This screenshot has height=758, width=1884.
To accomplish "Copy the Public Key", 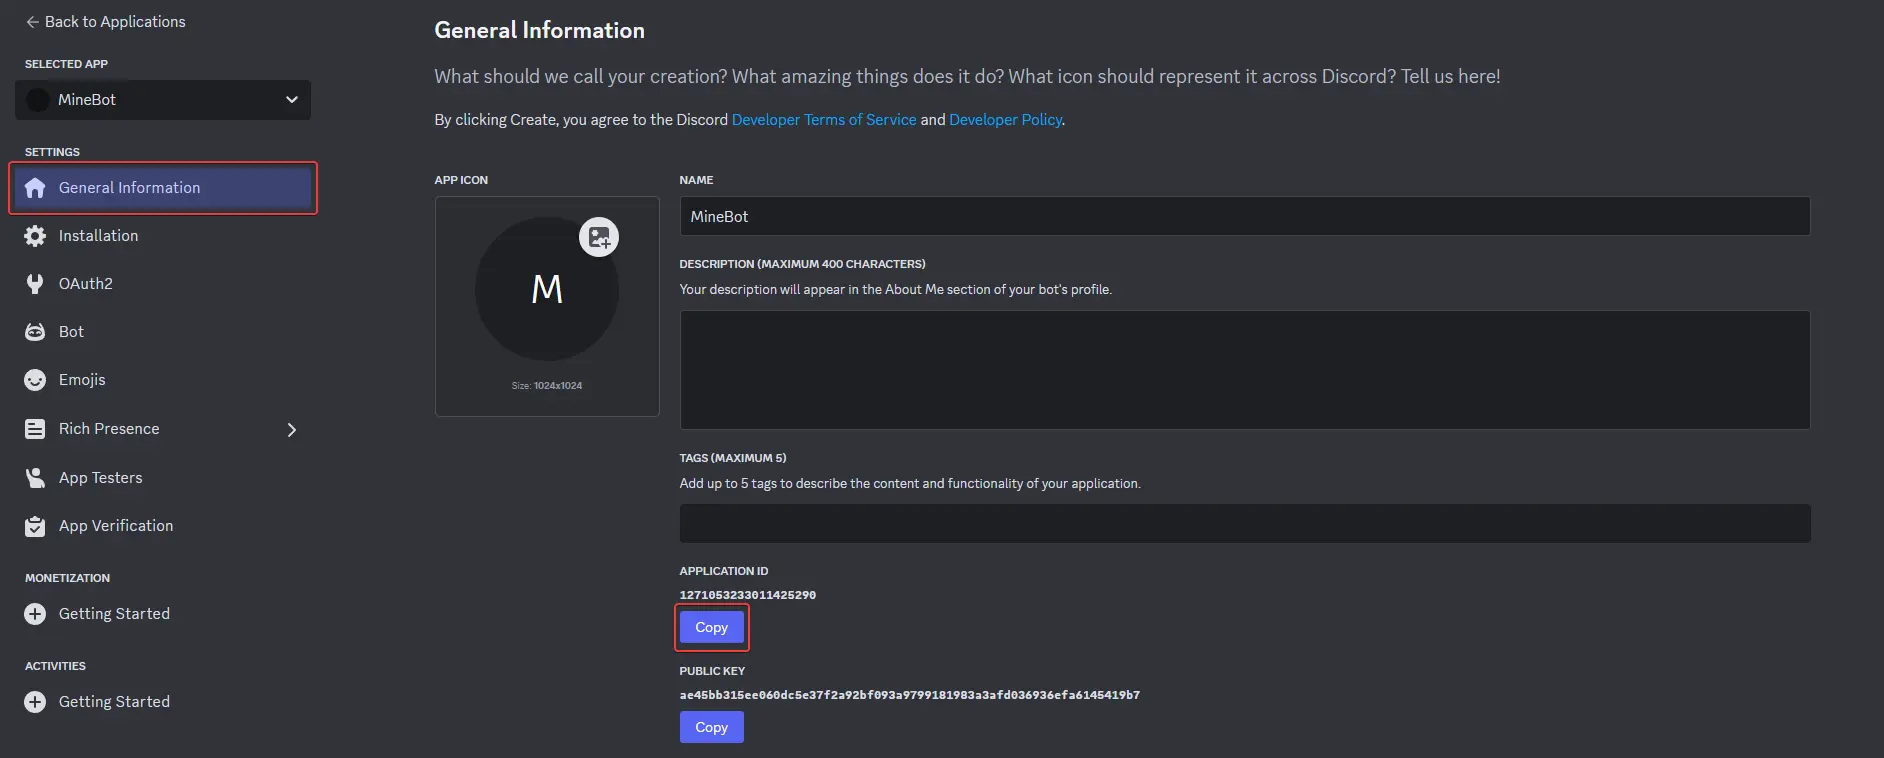I will tap(711, 728).
